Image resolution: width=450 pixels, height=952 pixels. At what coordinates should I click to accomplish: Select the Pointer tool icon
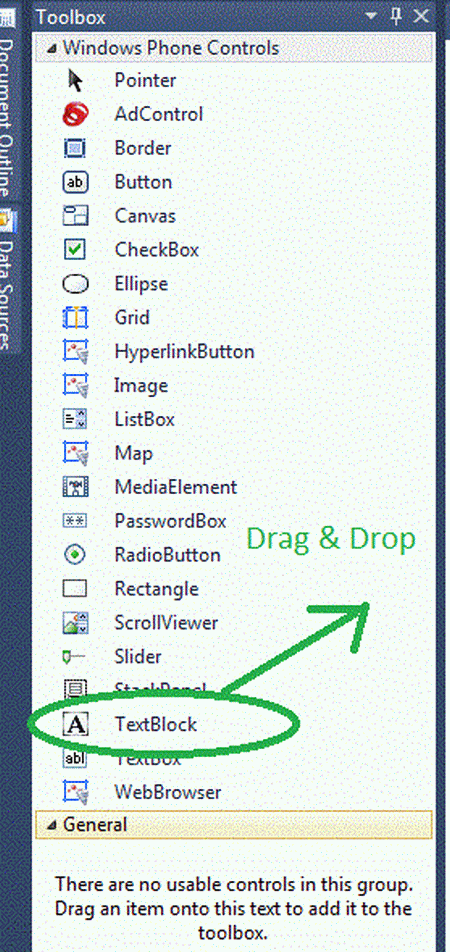(75, 80)
